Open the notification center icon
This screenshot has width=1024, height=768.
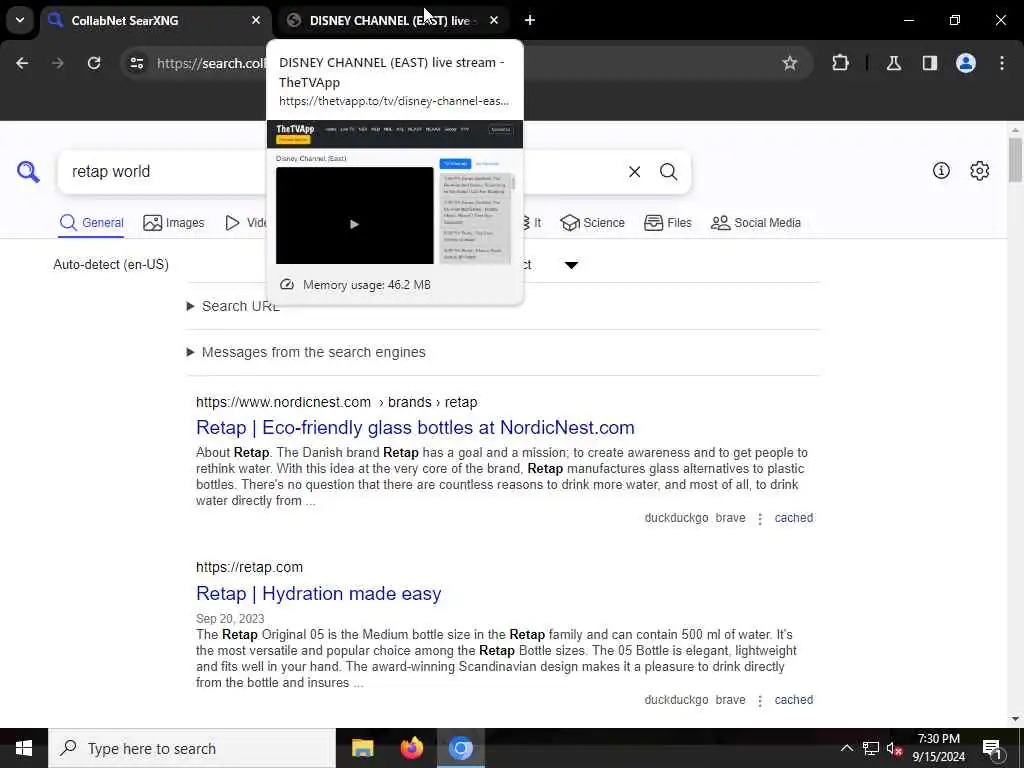coord(992,748)
